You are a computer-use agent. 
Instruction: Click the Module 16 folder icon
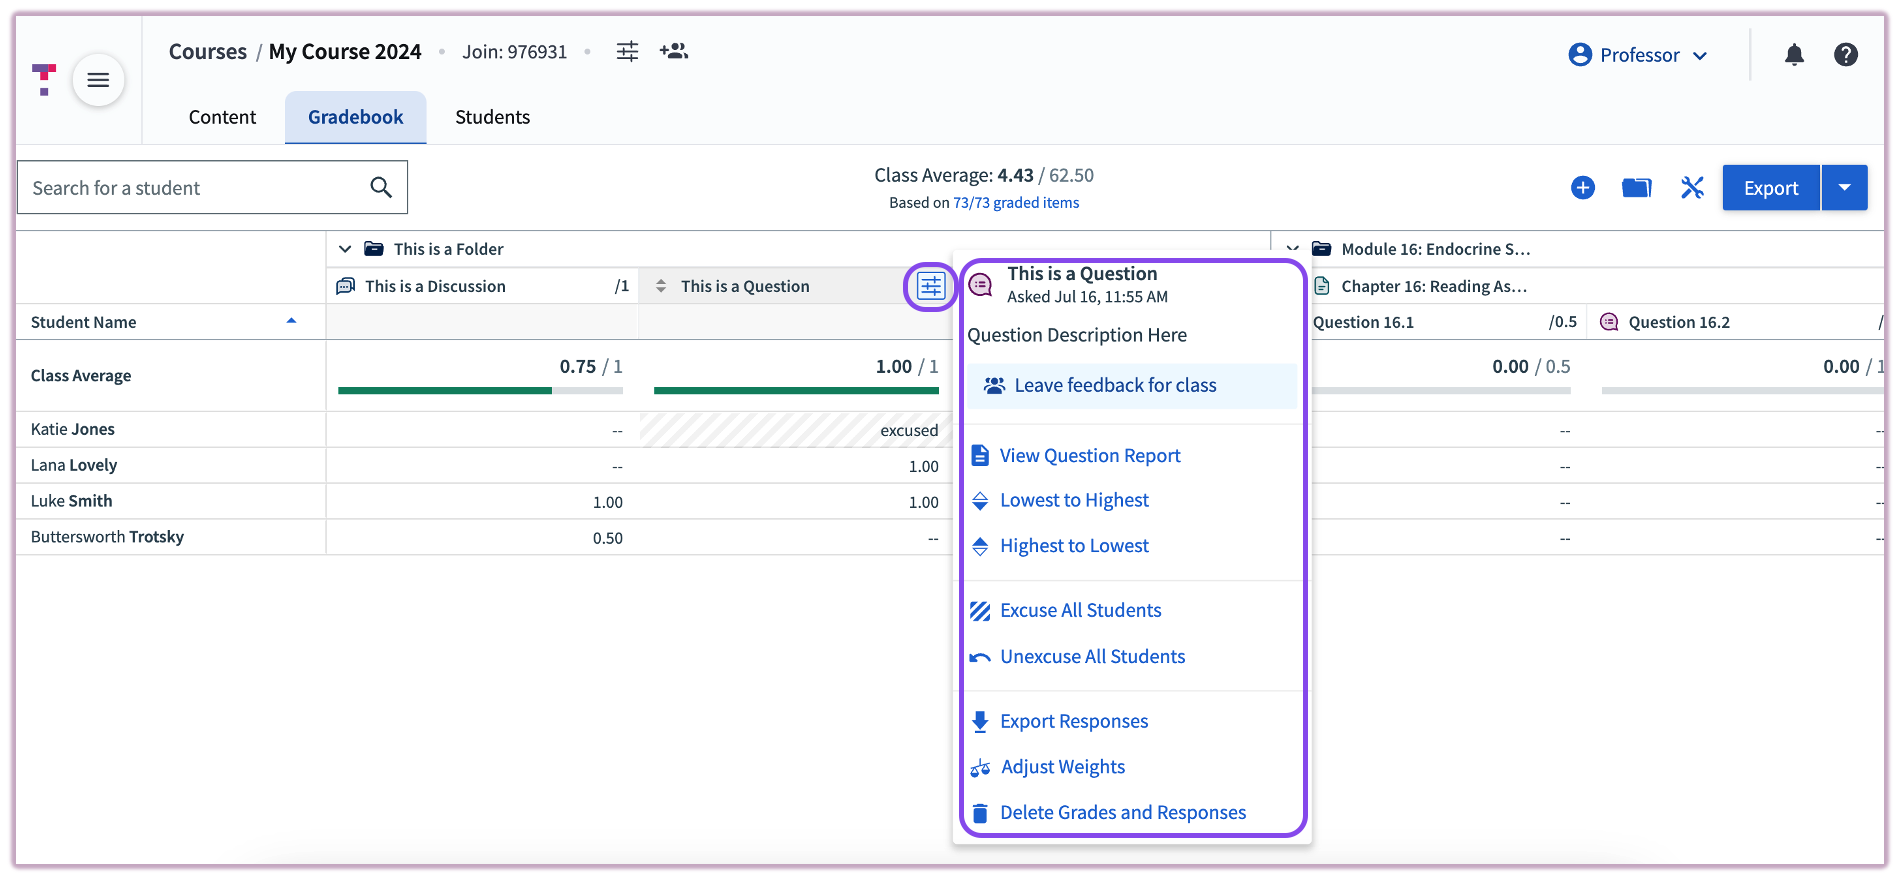coord(1321,249)
